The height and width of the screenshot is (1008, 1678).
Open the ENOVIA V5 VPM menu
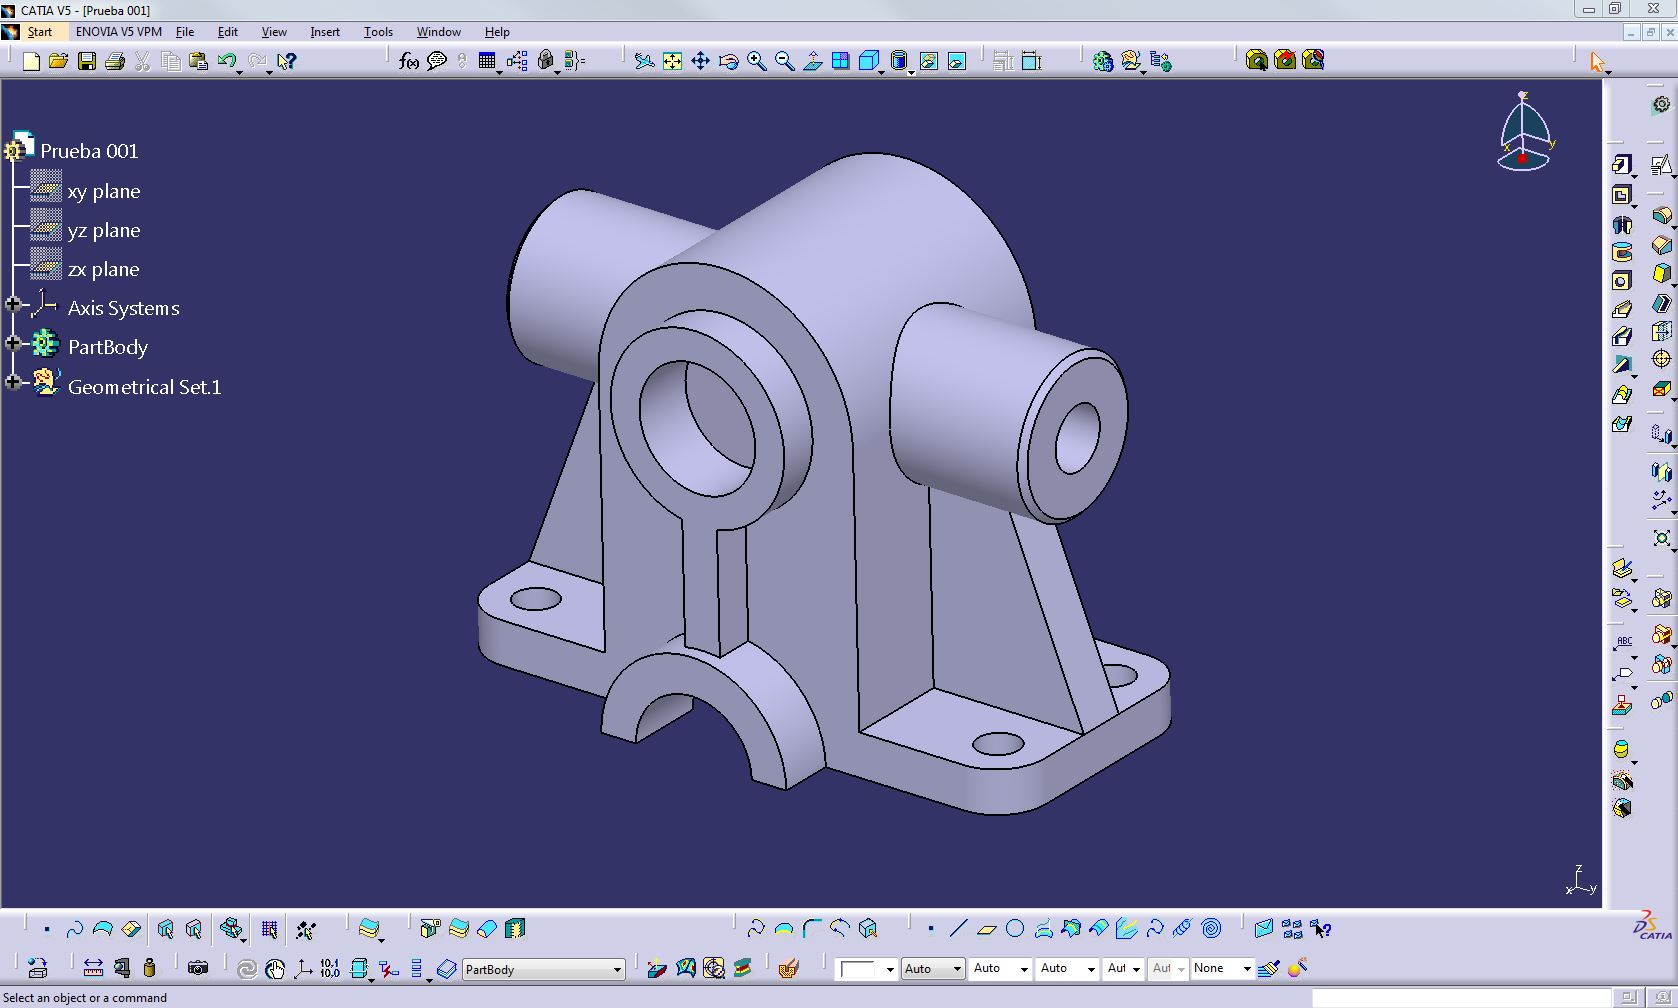tap(118, 32)
